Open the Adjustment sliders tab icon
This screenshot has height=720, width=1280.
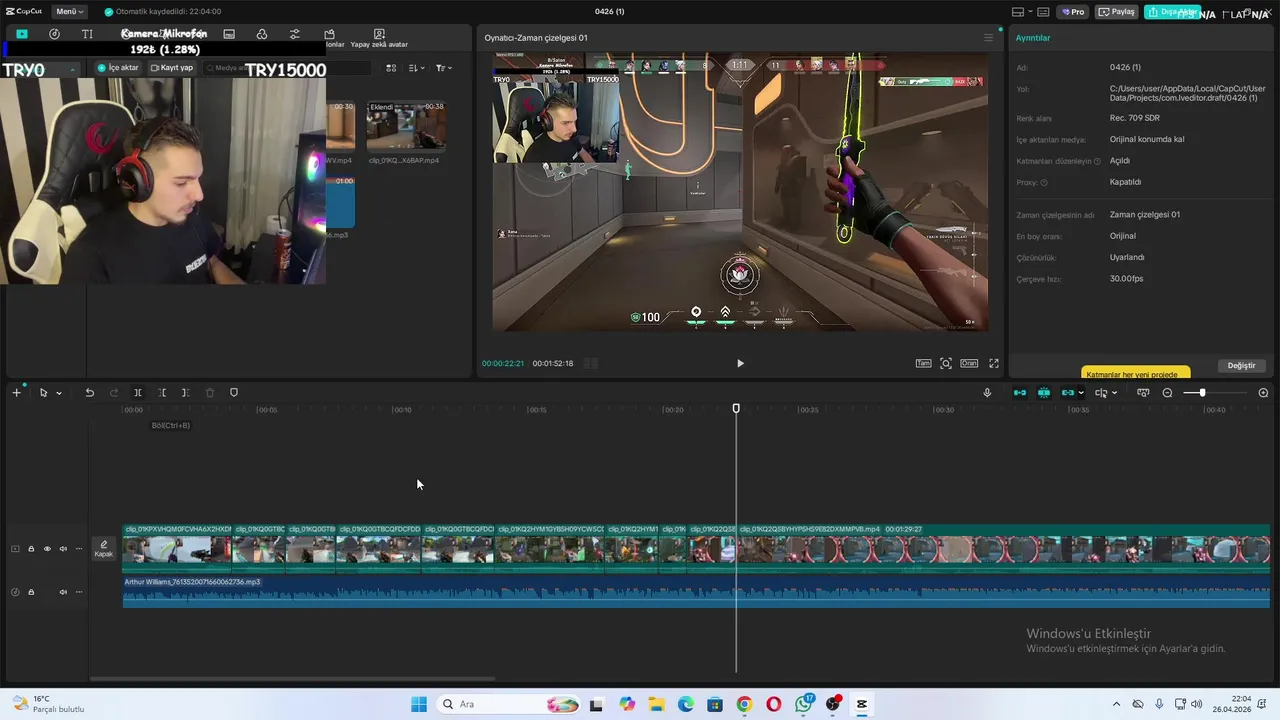(294, 34)
